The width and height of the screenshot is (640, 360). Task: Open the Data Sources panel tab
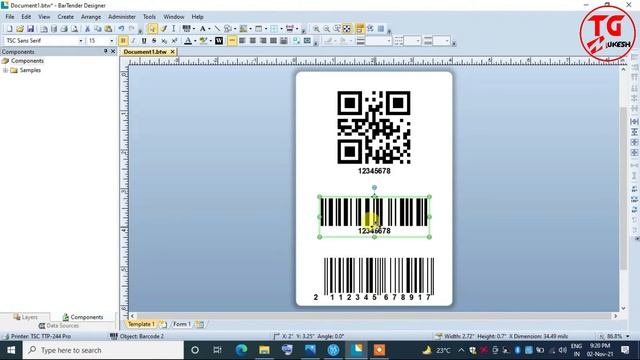pyautogui.click(x=58, y=326)
